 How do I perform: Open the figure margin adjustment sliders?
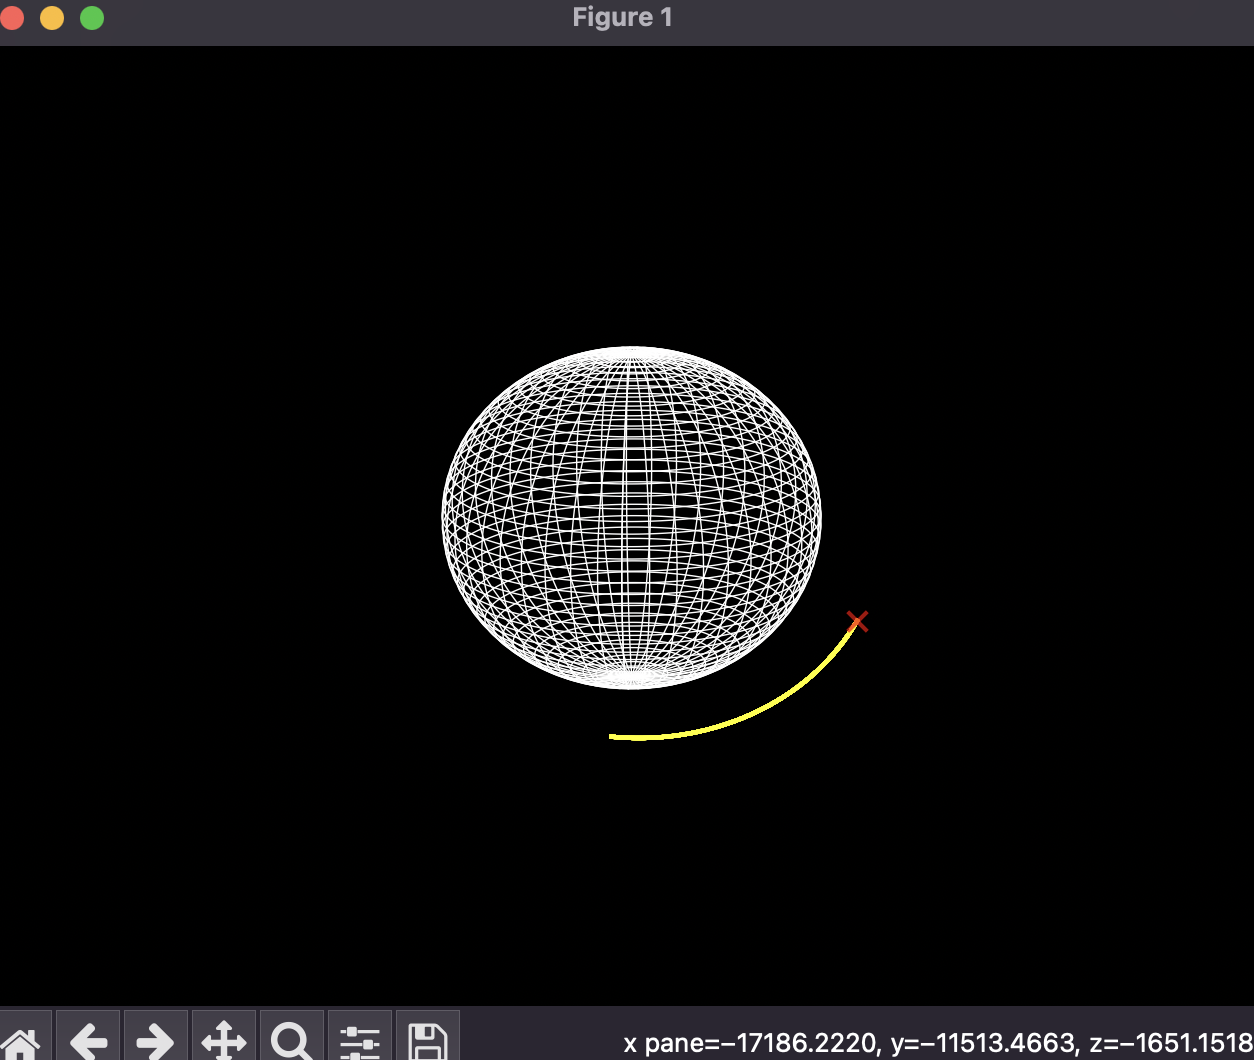[359, 1040]
